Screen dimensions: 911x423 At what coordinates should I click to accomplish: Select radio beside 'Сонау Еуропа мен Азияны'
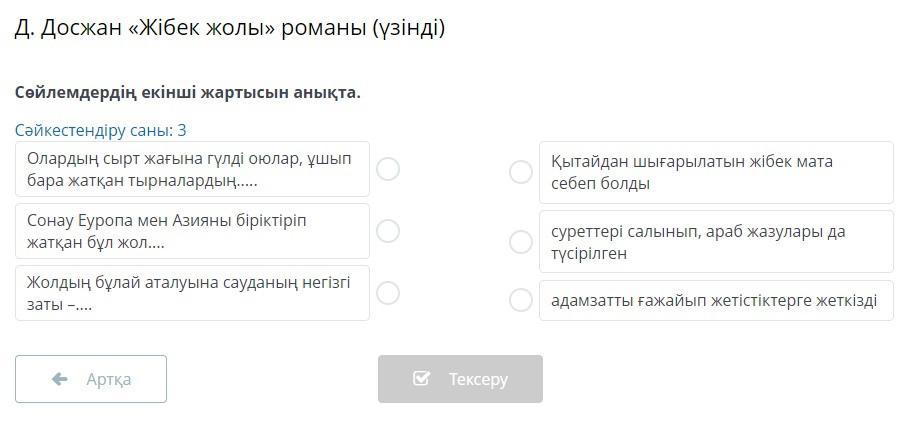(x=388, y=231)
